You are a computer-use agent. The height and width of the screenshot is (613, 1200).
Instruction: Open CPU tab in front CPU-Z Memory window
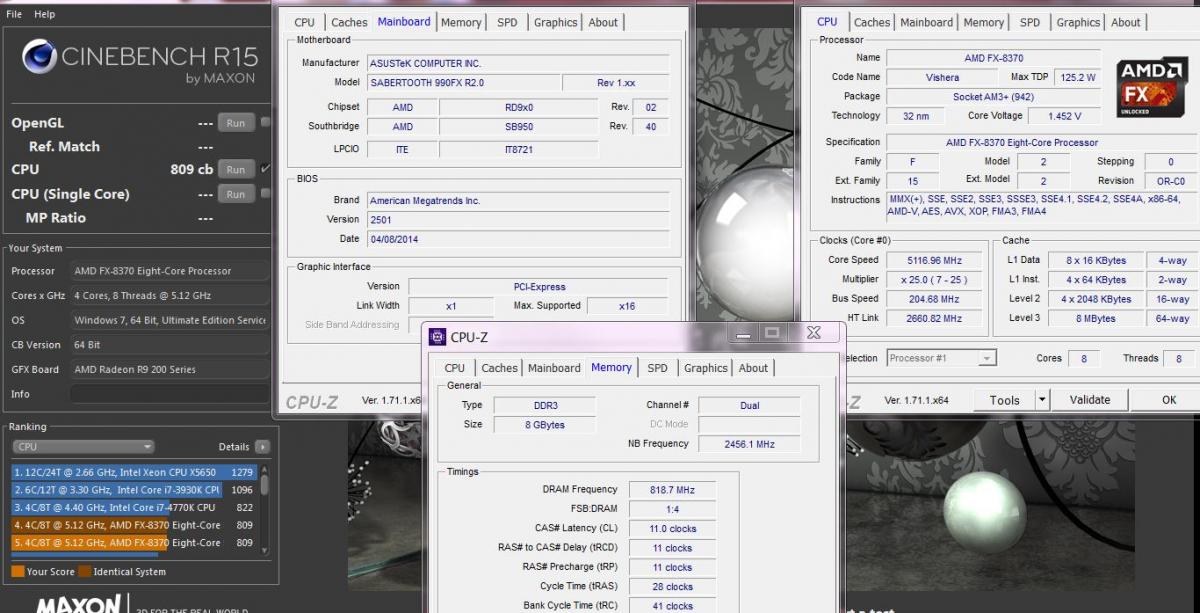(x=455, y=368)
